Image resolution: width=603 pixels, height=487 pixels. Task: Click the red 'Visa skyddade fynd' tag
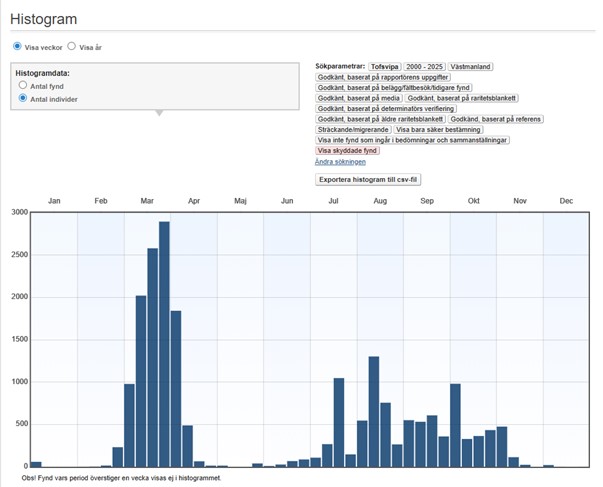tap(347, 150)
